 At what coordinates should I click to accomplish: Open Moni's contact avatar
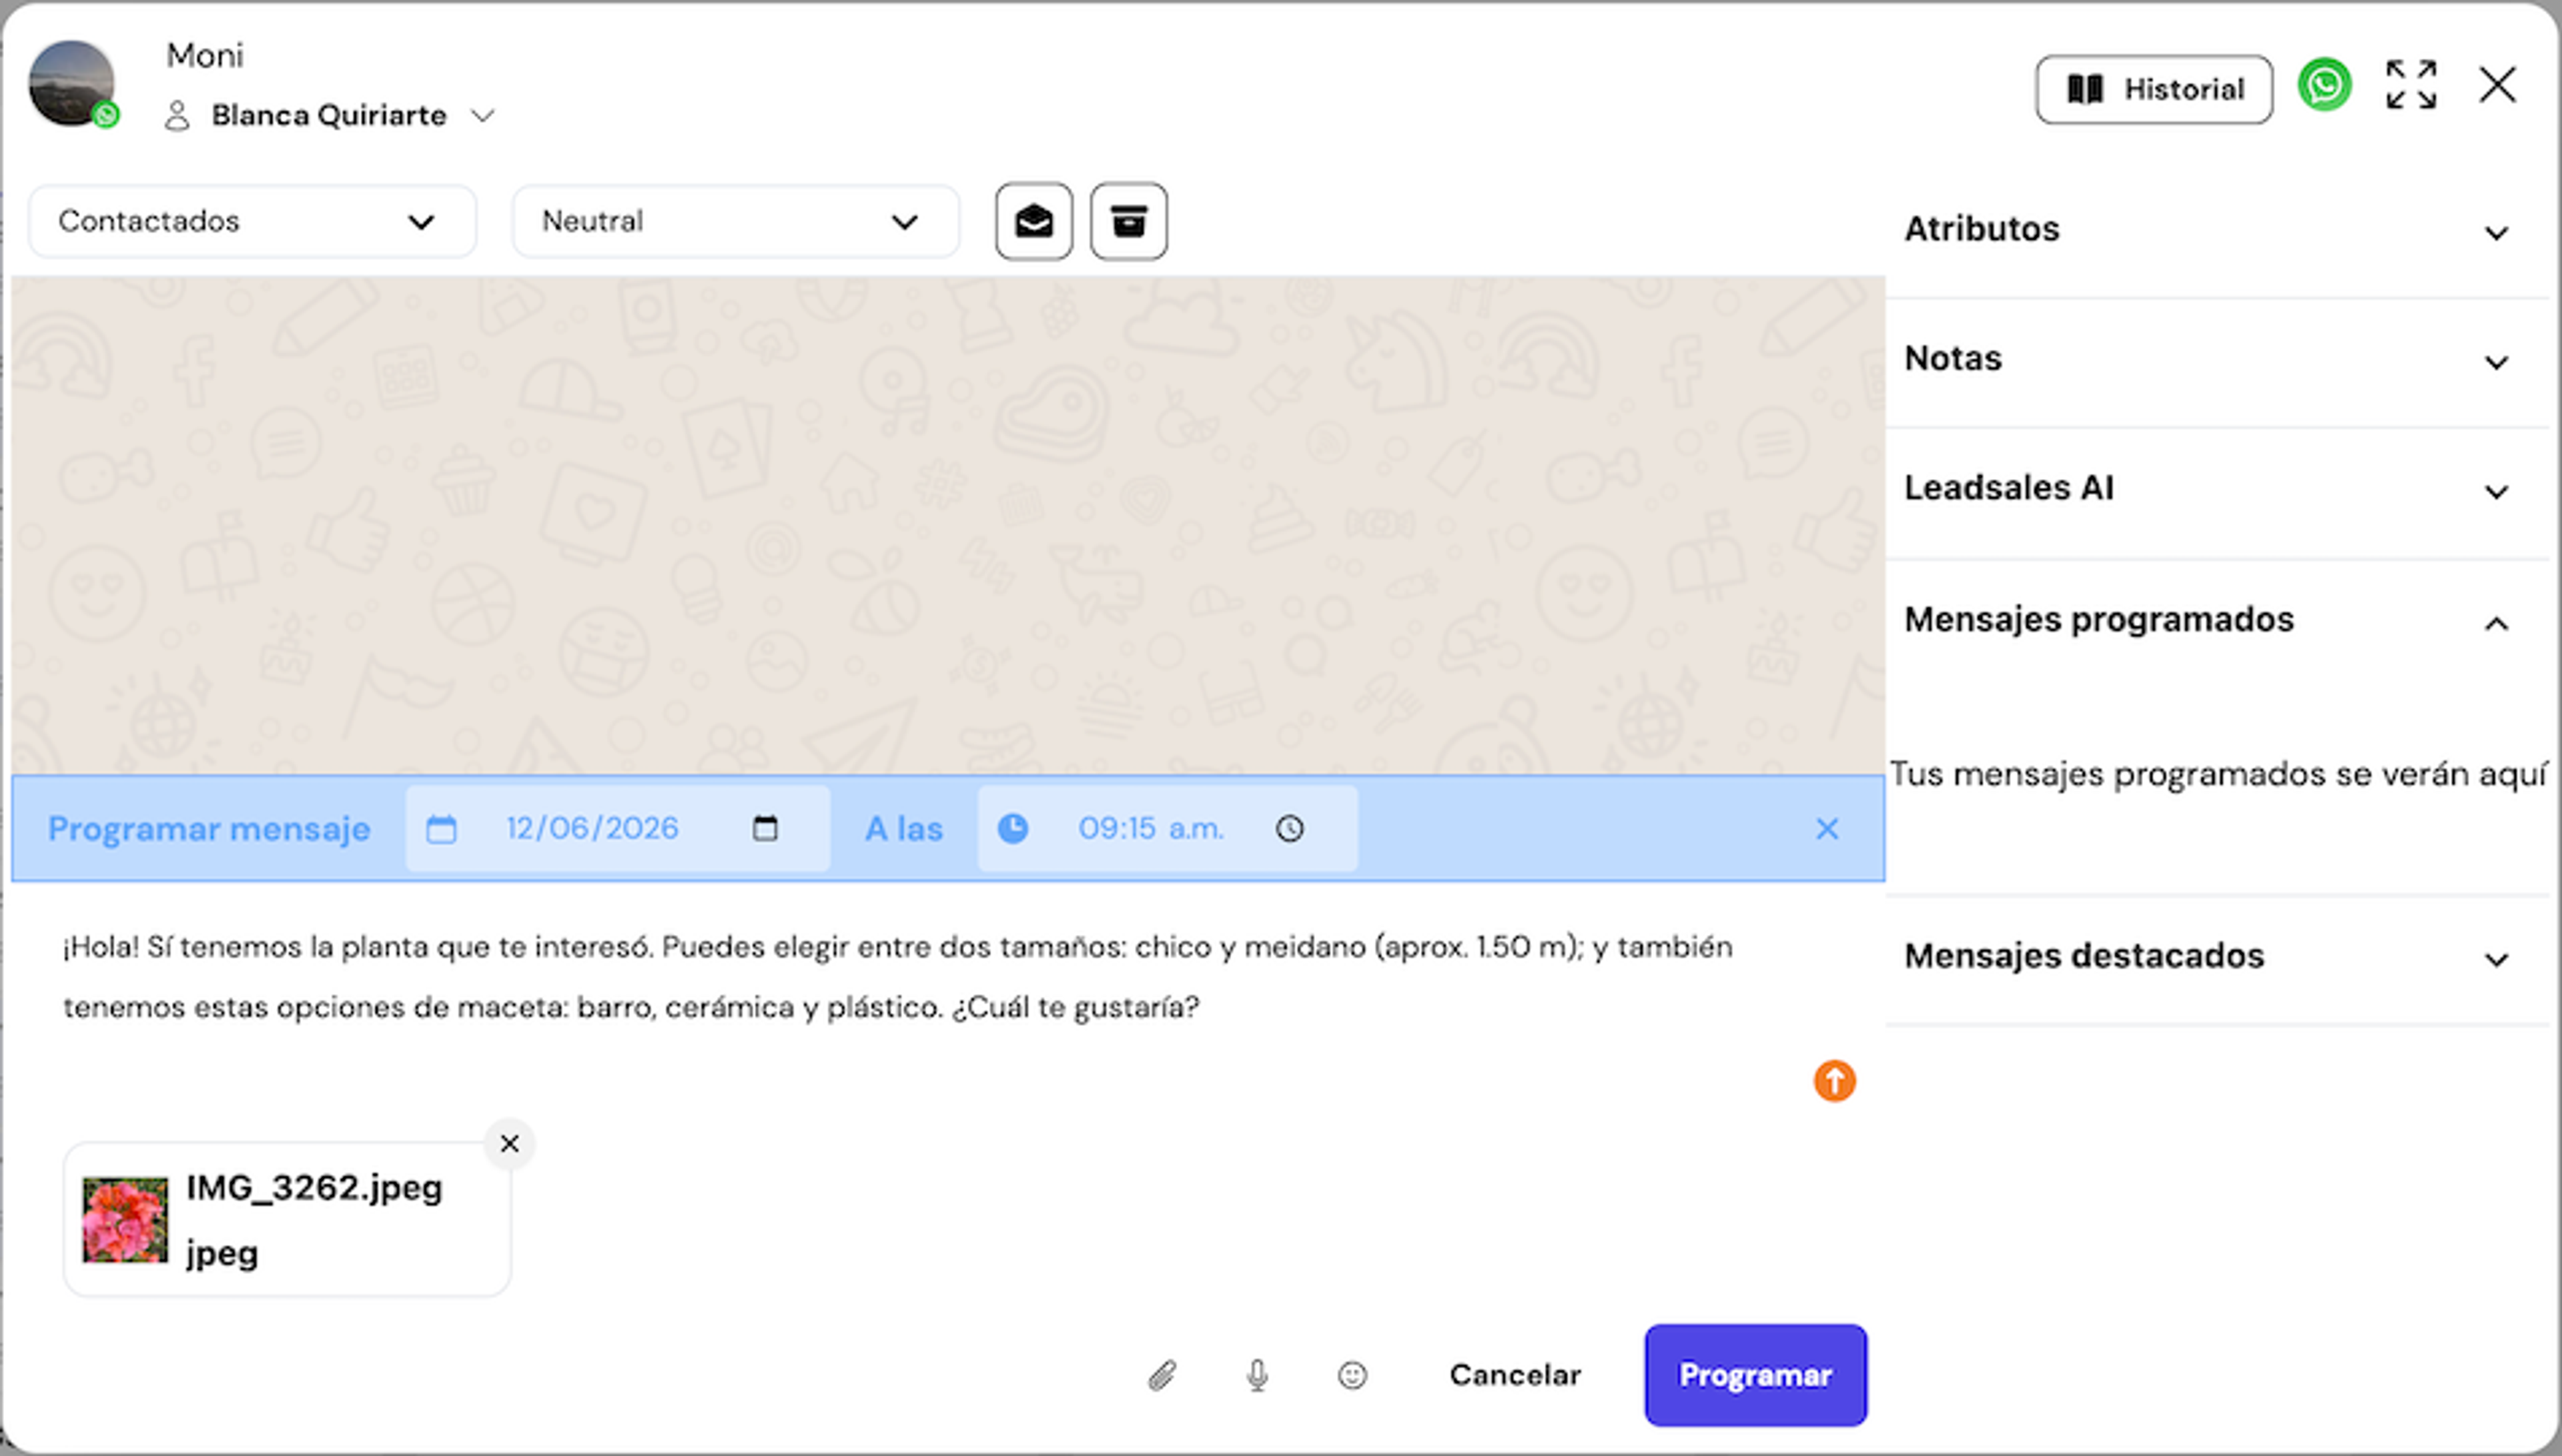72,84
